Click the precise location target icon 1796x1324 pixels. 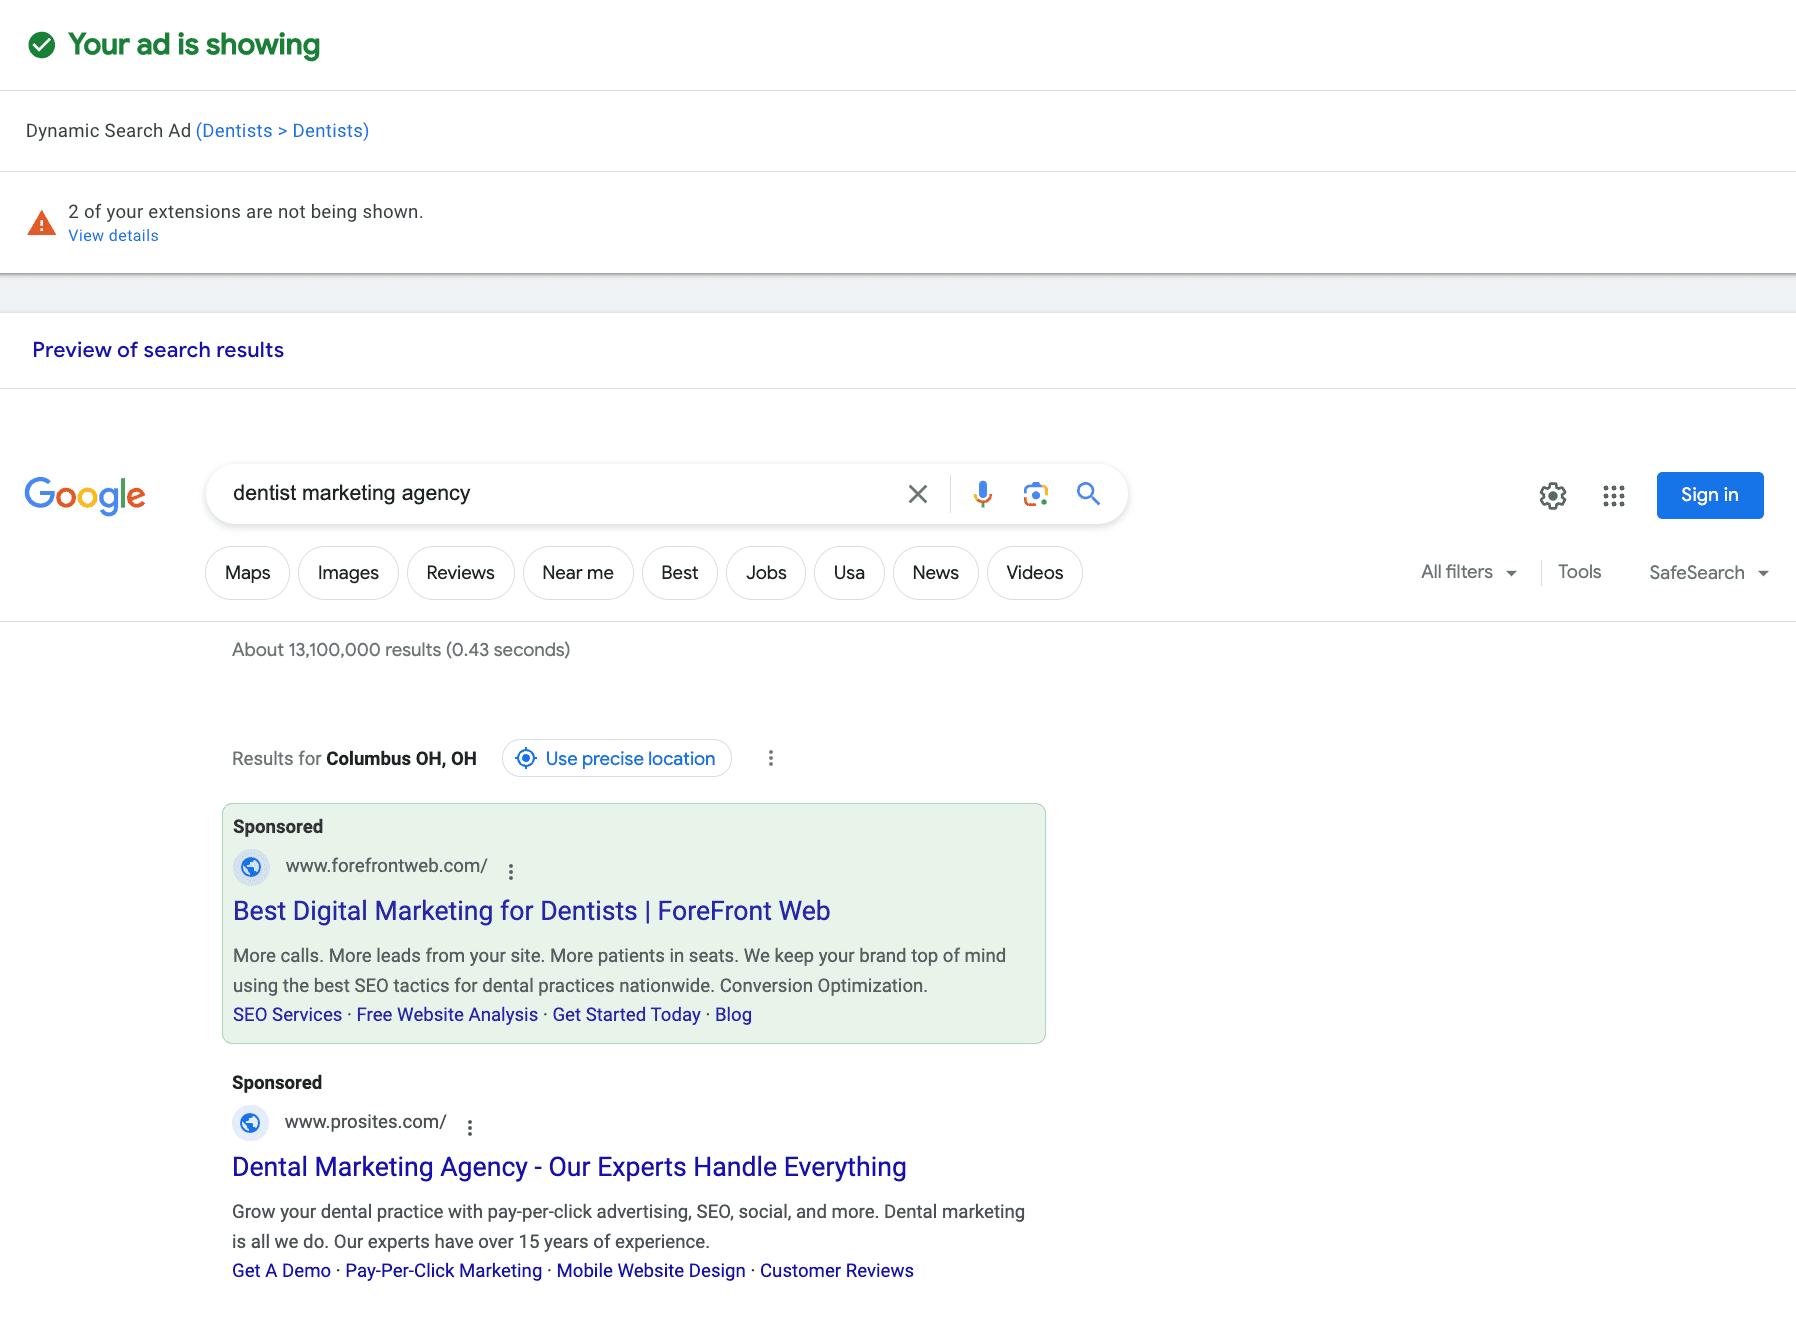[526, 759]
